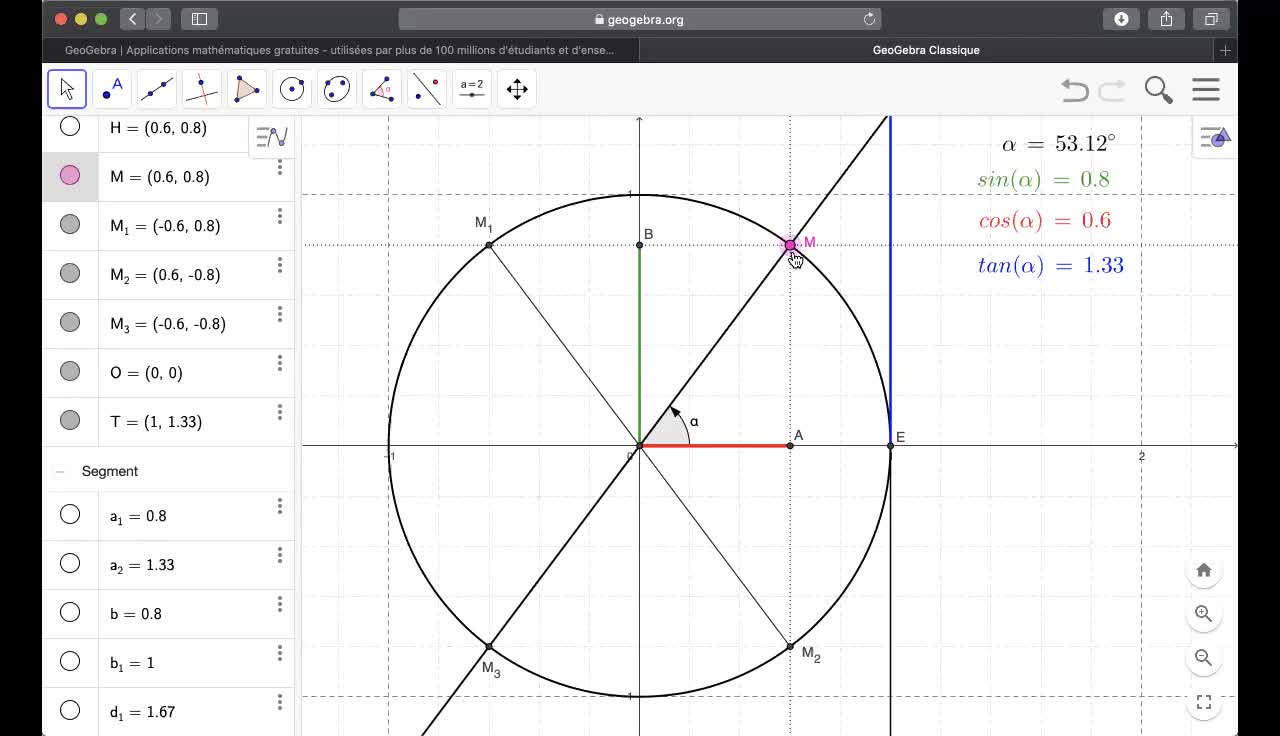Switch to the GeoGebra Classique tab
Screen dimensions: 1280x736
(926, 50)
